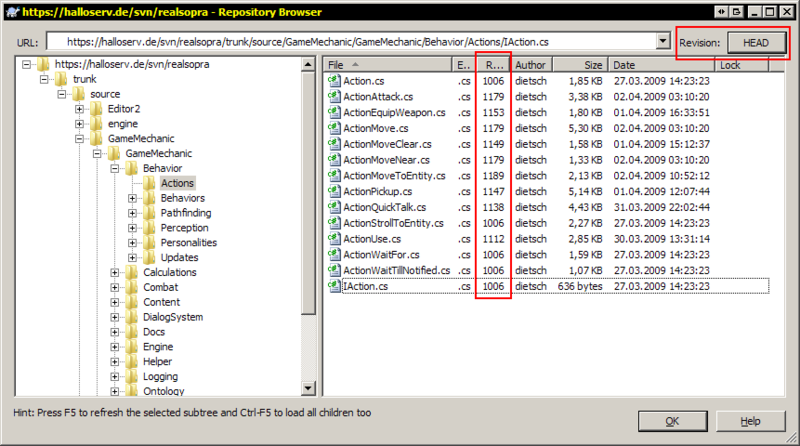
Task: Click the engine folder icon in tree
Action: point(95,123)
